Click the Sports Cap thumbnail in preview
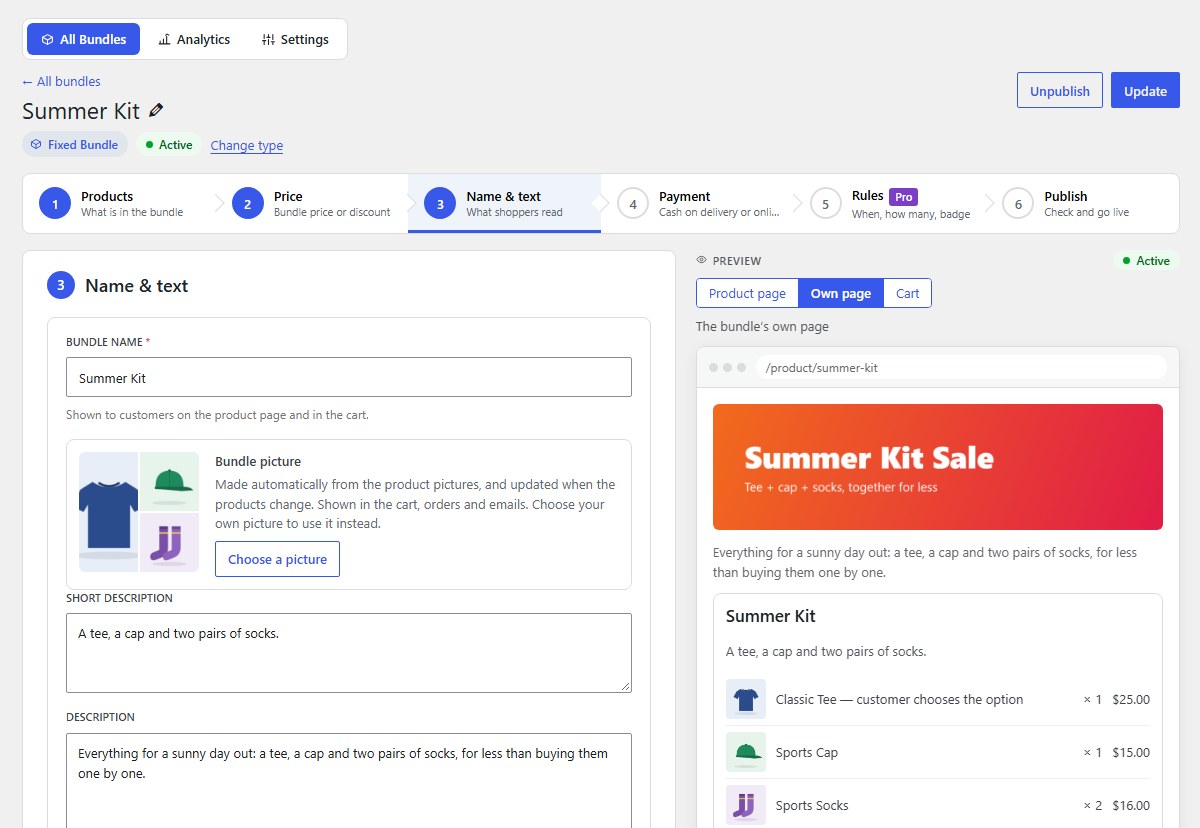This screenshot has height=828, width=1200. point(746,752)
